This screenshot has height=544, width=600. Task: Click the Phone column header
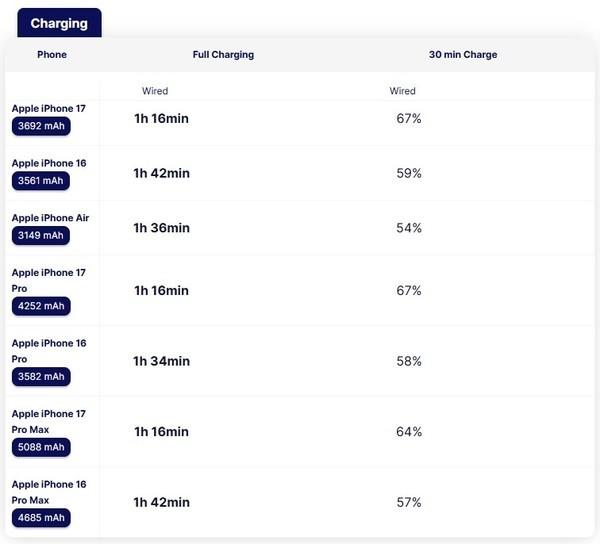click(x=52, y=55)
